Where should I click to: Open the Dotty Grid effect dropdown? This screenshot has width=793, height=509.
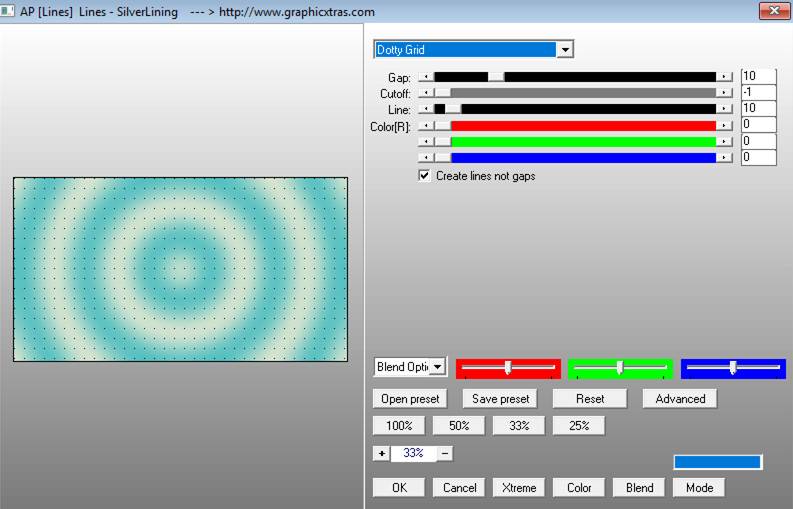click(x=565, y=50)
